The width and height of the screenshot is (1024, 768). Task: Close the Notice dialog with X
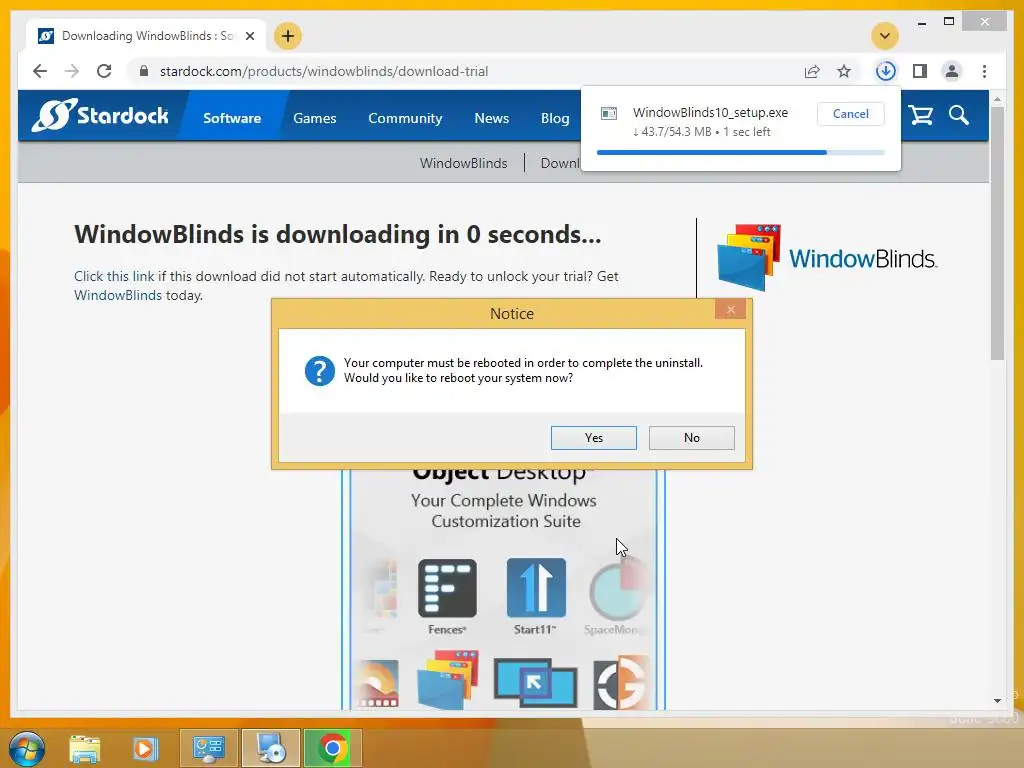coord(730,310)
